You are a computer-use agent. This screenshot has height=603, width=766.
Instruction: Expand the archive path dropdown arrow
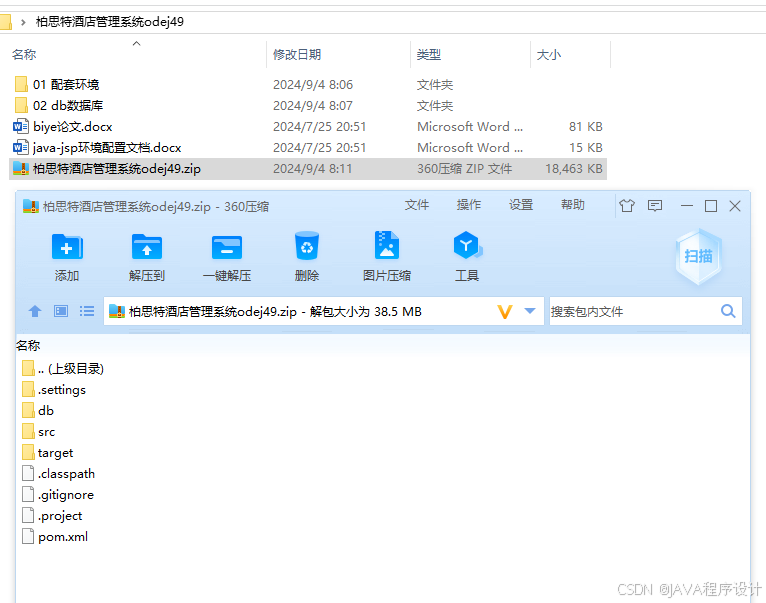tap(530, 311)
